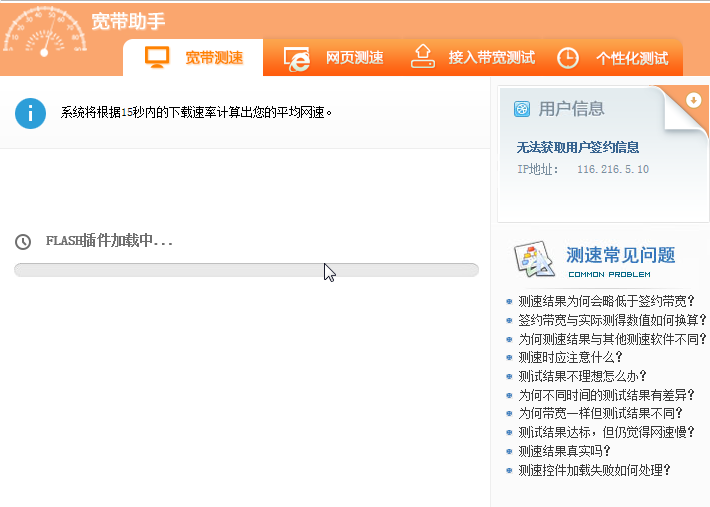Click the 宽带助手 title text
The width and height of the screenshot is (710, 507).
128,21
